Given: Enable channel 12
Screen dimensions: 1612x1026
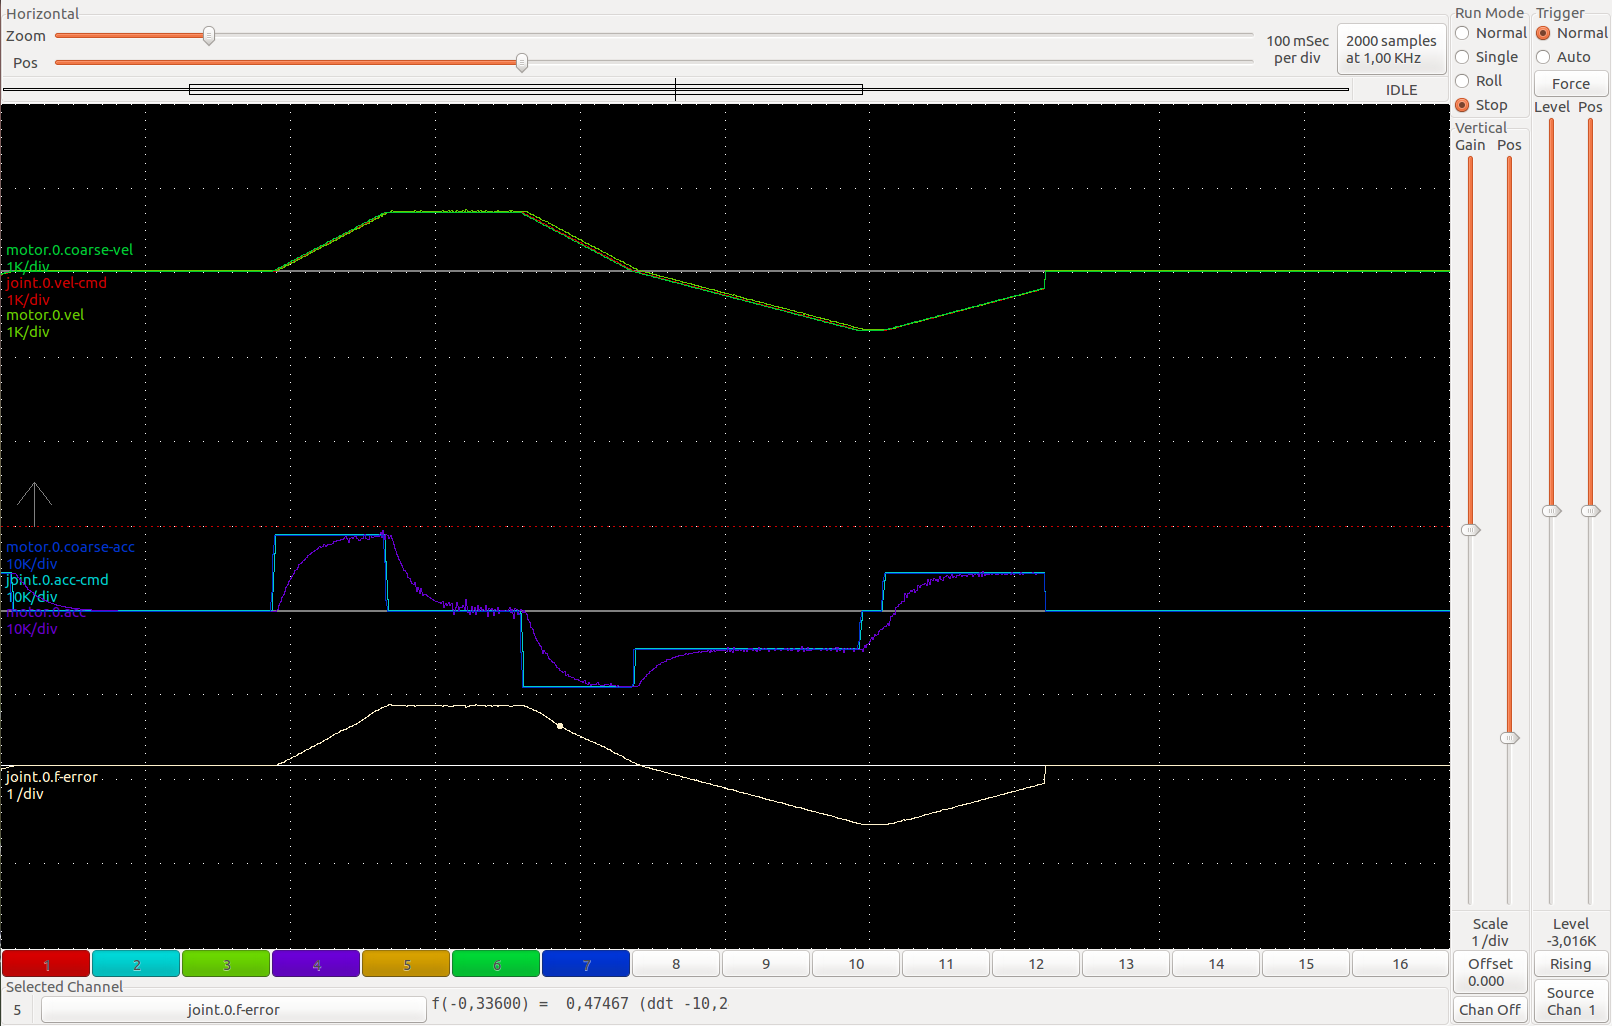Looking at the screenshot, I should 1036,964.
